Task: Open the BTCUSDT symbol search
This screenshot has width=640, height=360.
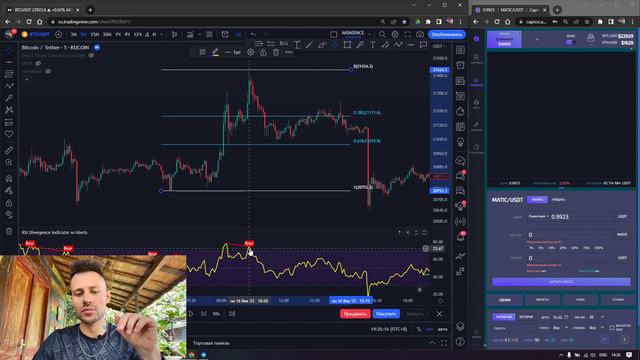Action: [x=39, y=35]
